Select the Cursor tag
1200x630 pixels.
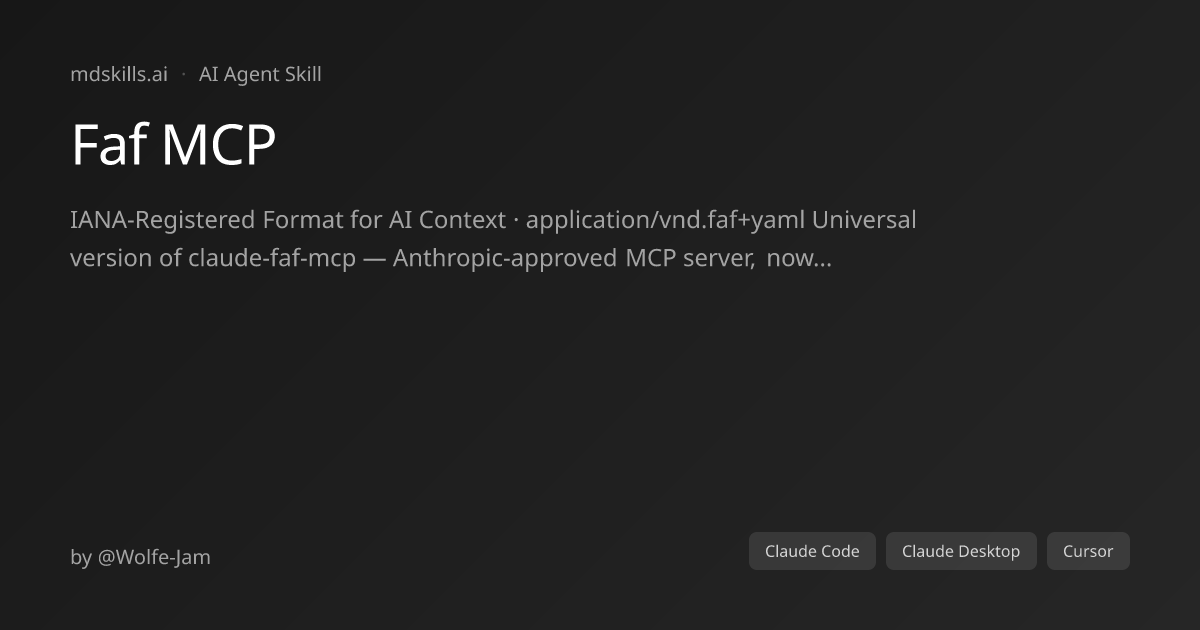(1088, 551)
